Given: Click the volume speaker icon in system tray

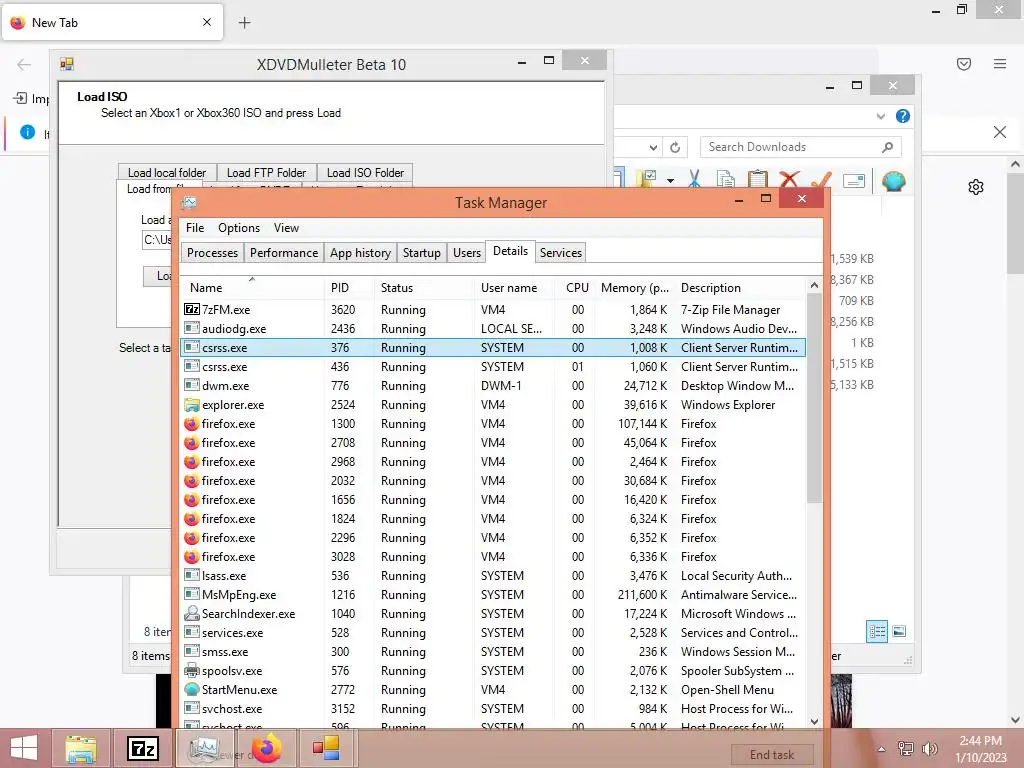Looking at the screenshot, I should [929, 748].
